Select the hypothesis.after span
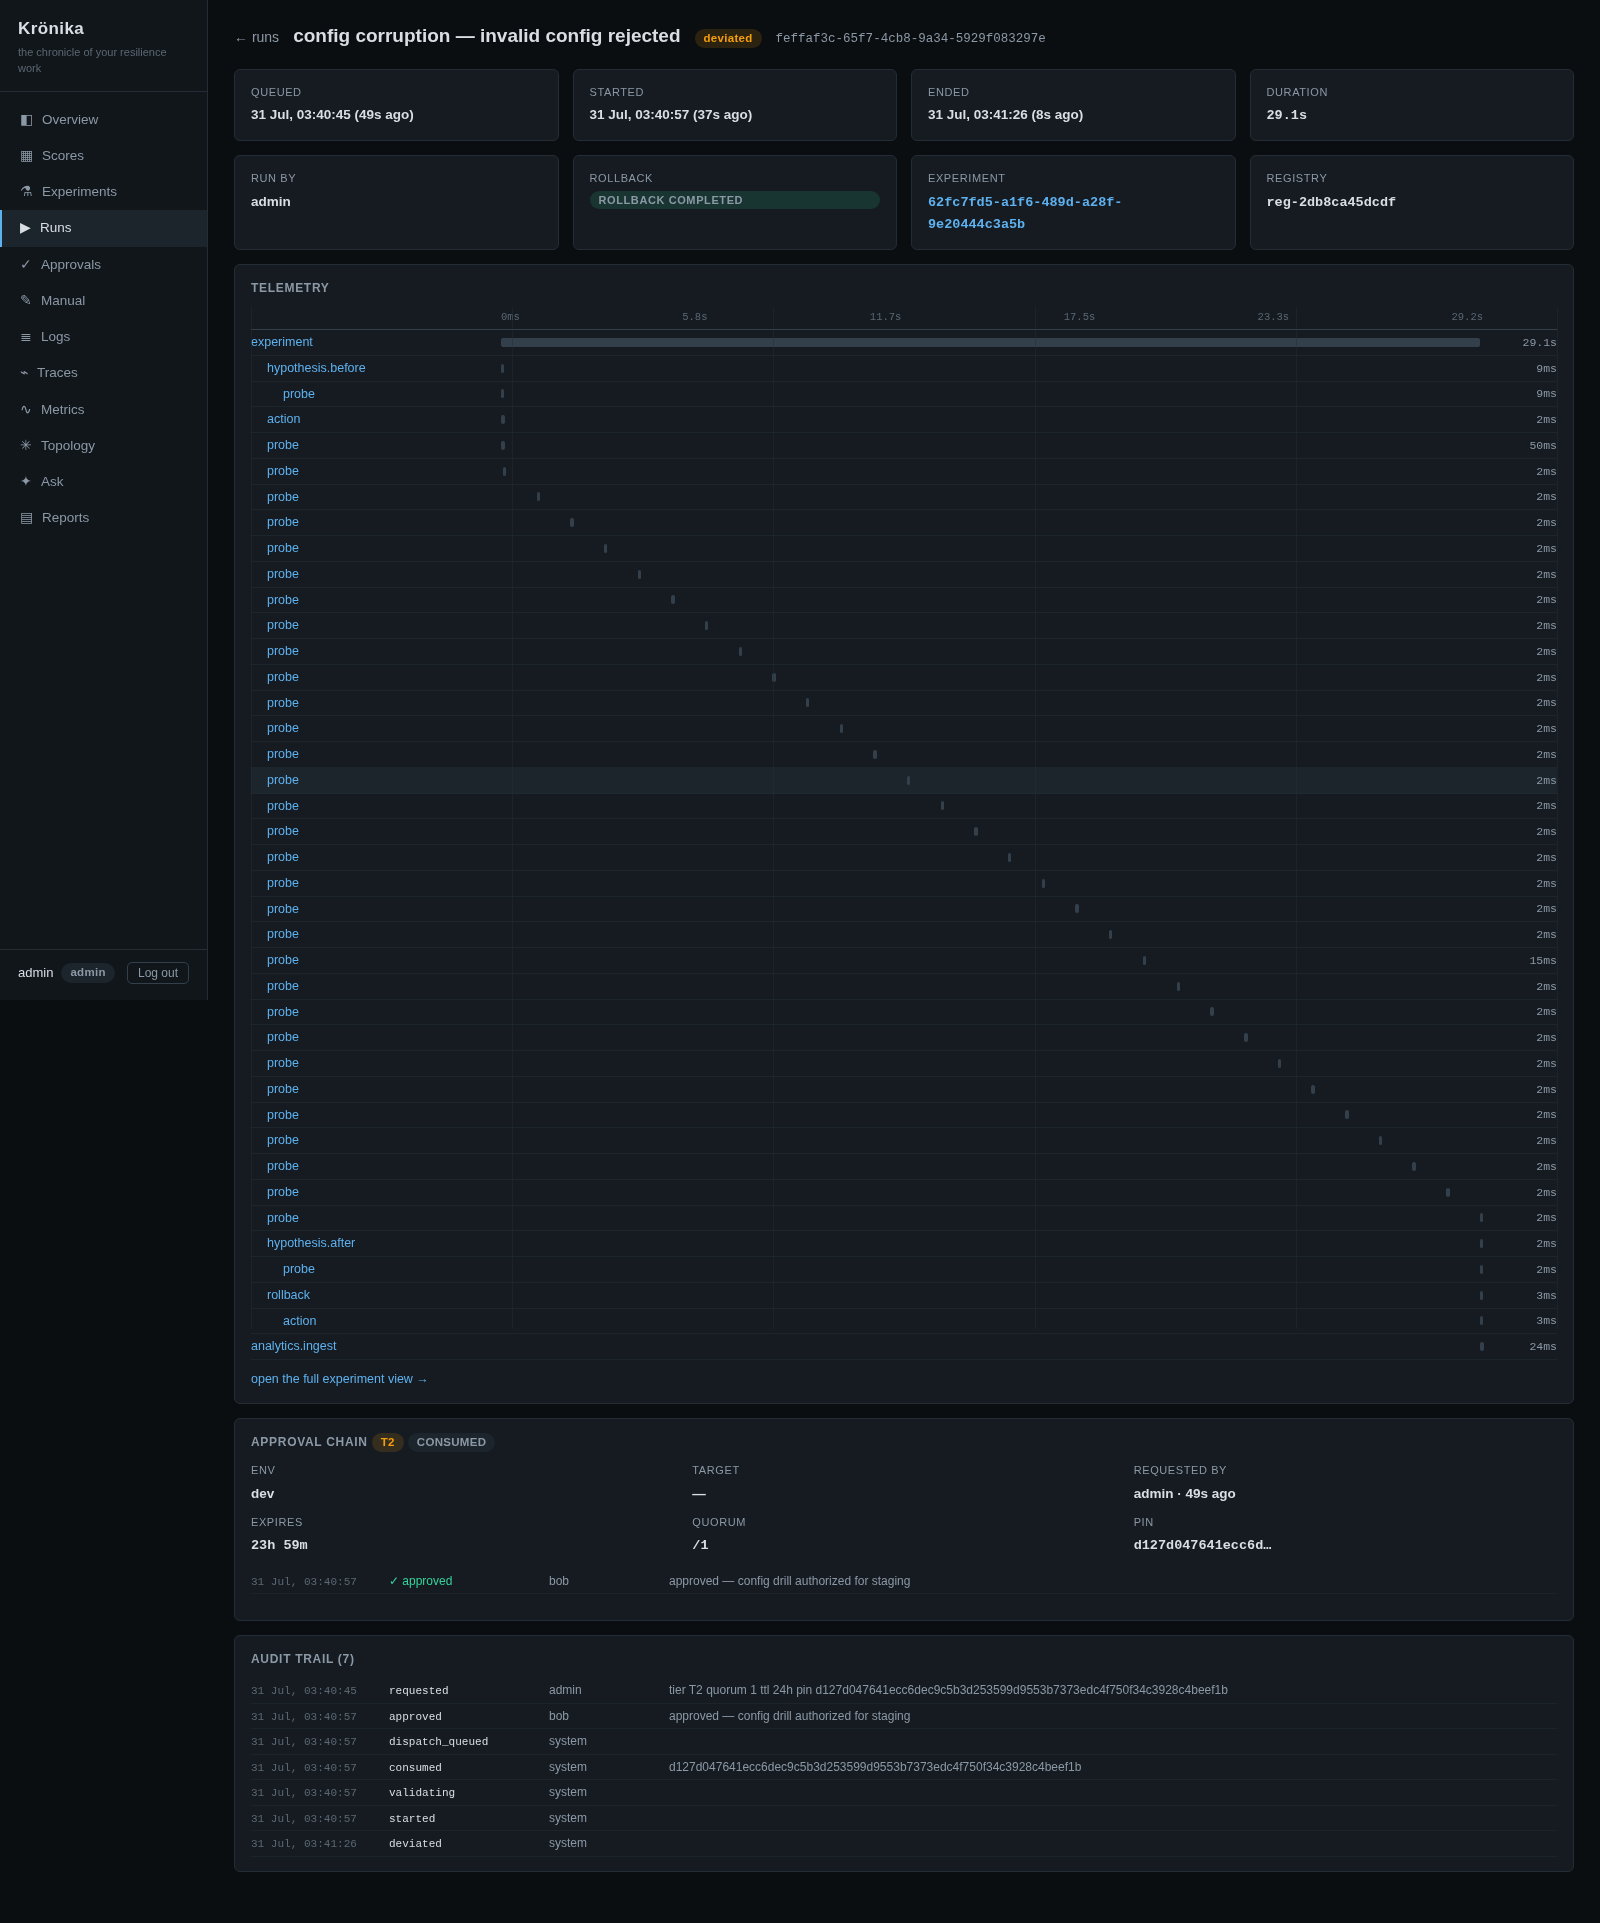This screenshot has height=1923, width=1600. point(311,1243)
